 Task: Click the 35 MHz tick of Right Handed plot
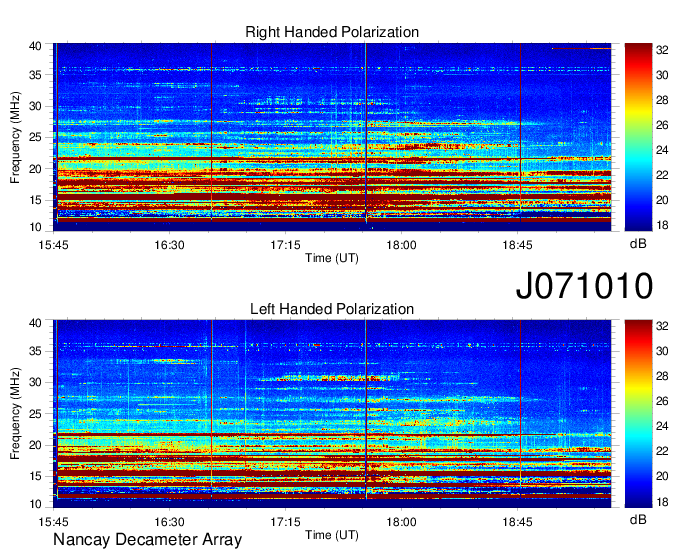tap(35, 75)
